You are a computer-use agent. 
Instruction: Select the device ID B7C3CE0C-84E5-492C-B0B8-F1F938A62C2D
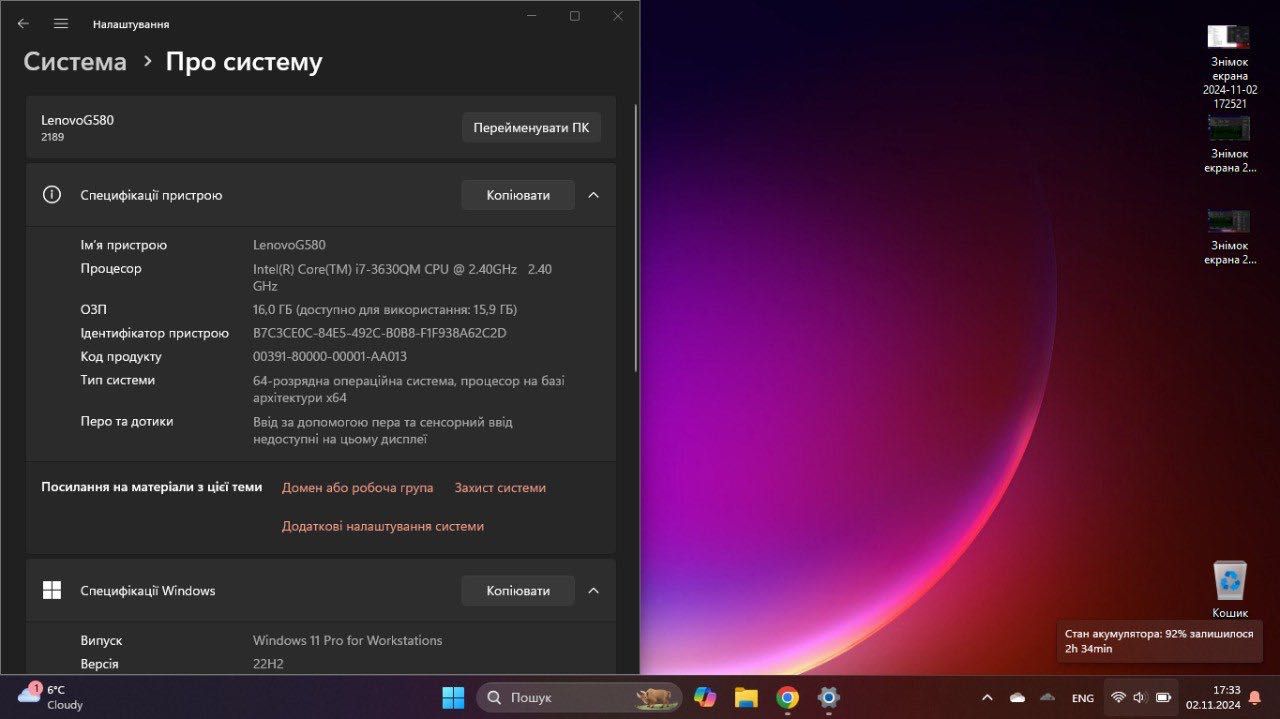(380, 333)
